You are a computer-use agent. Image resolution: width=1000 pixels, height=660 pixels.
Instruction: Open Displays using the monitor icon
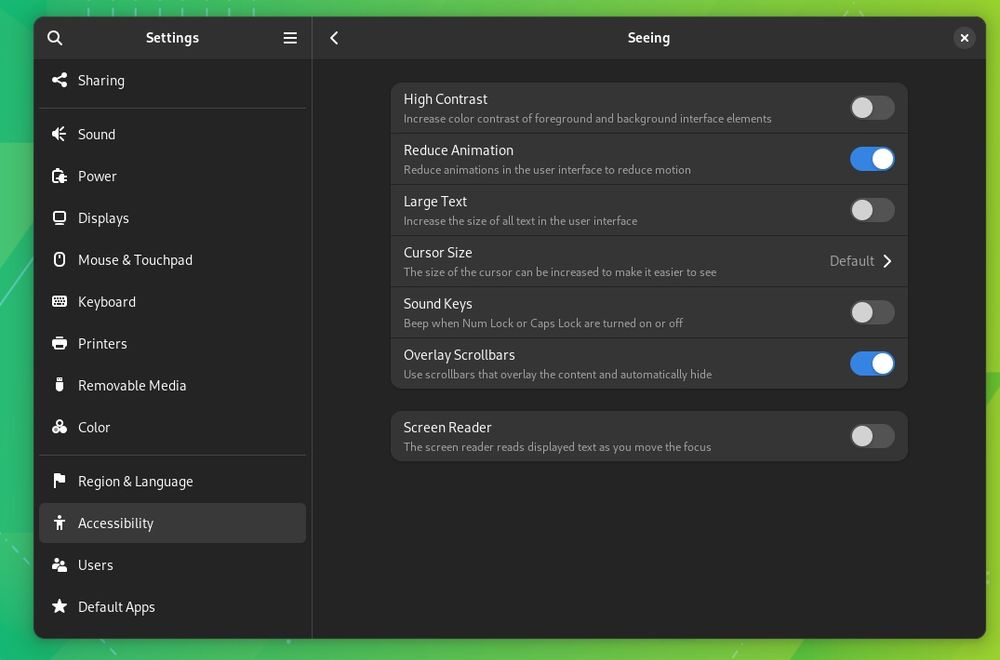58,218
